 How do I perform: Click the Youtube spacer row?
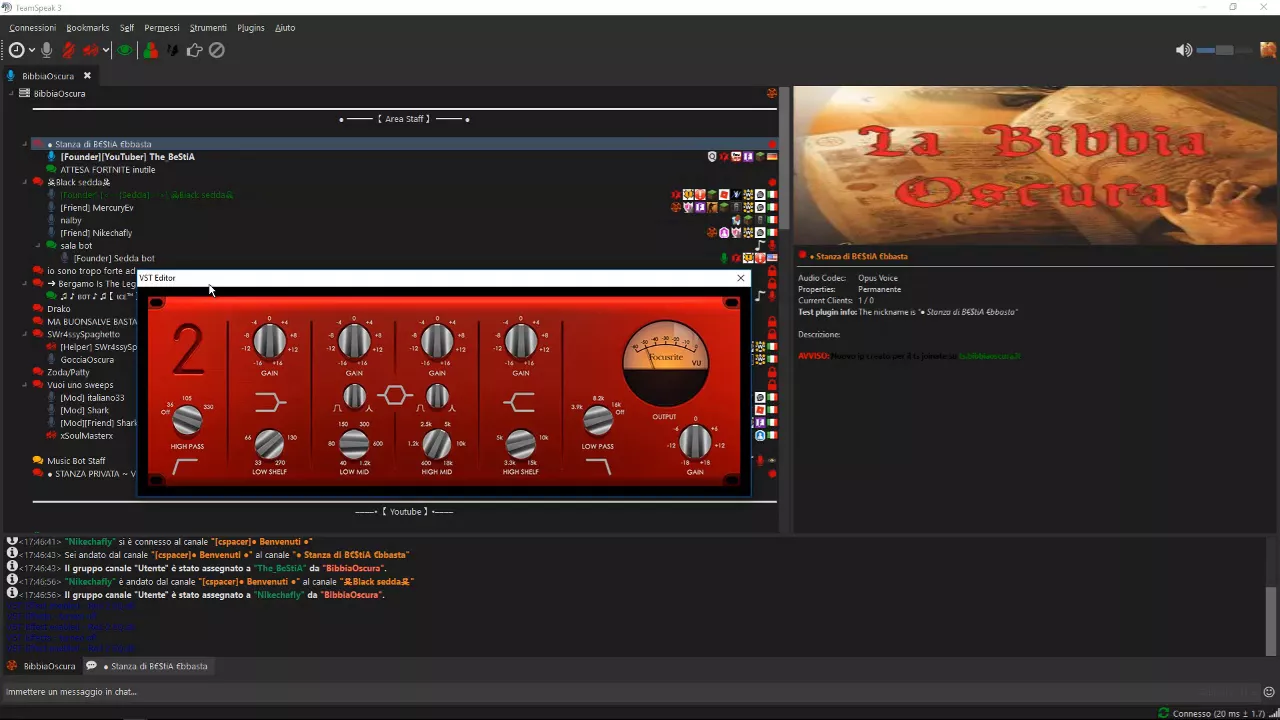click(x=405, y=511)
